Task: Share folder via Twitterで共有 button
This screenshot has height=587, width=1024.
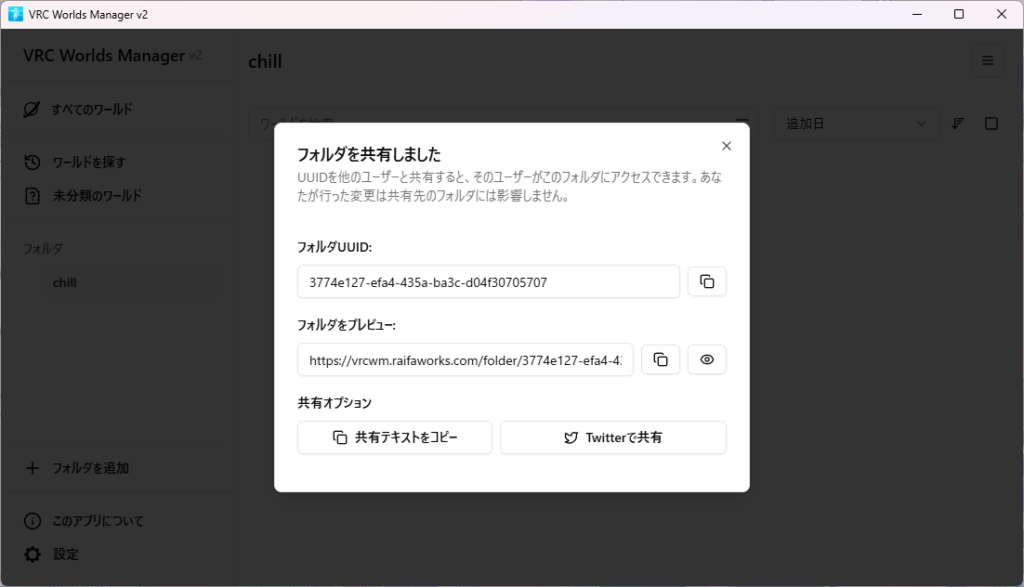Action: coord(612,438)
